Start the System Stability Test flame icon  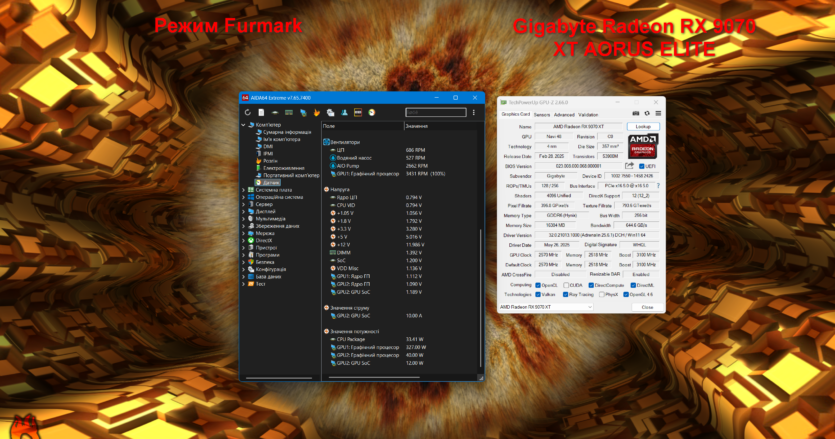(x=317, y=112)
